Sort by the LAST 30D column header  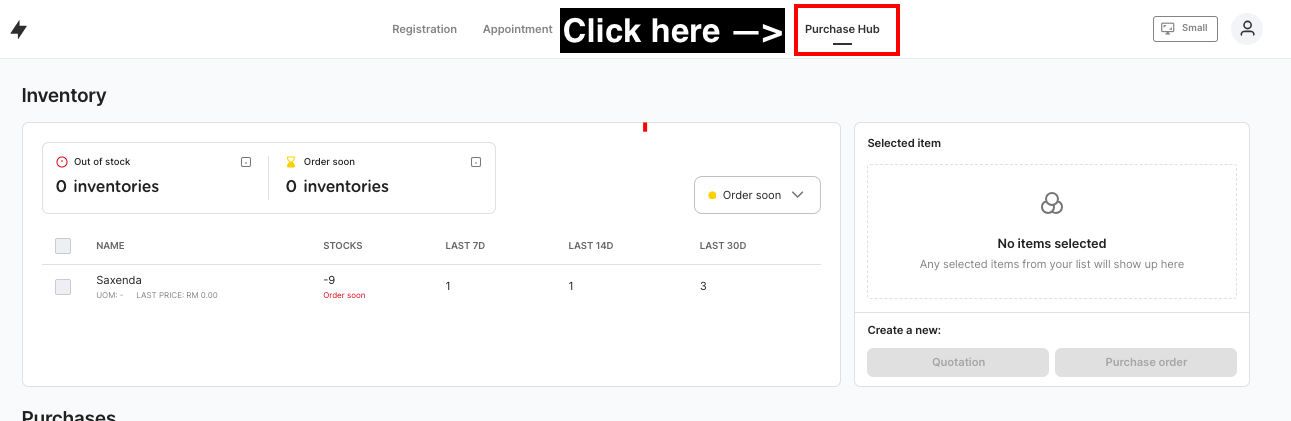coord(722,246)
